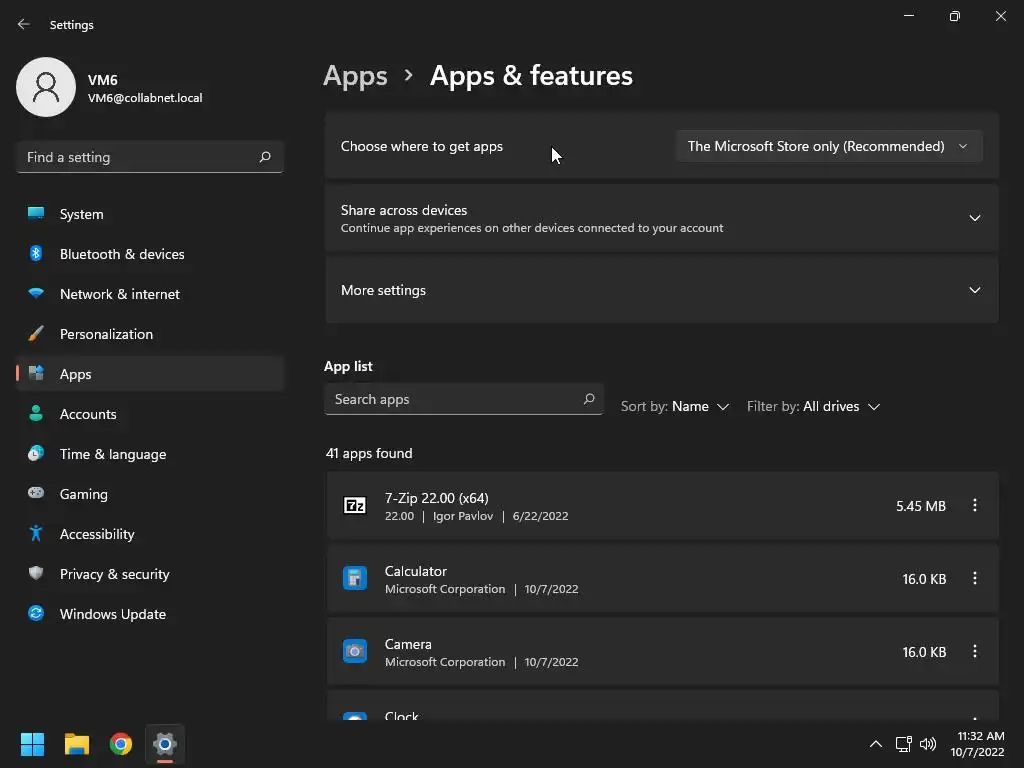Screen dimensions: 1024x768
Task: Open Bluetooth & devices settings
Action: pyautogui.click(x=121, y=254)
